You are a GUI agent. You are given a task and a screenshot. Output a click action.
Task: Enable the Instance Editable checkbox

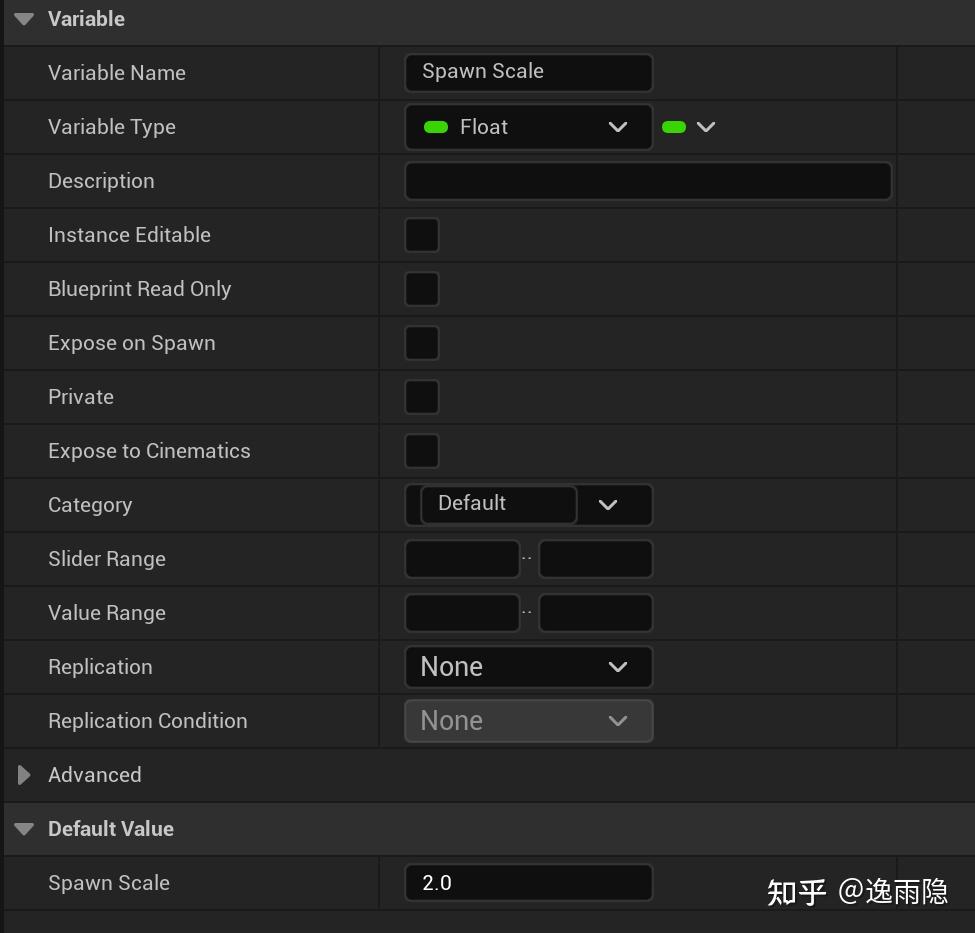421,234
